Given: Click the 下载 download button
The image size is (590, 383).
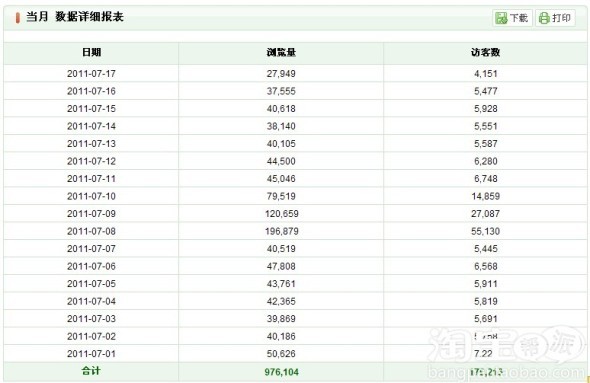Looking at the screenshot, I should (x=512, y=18).
